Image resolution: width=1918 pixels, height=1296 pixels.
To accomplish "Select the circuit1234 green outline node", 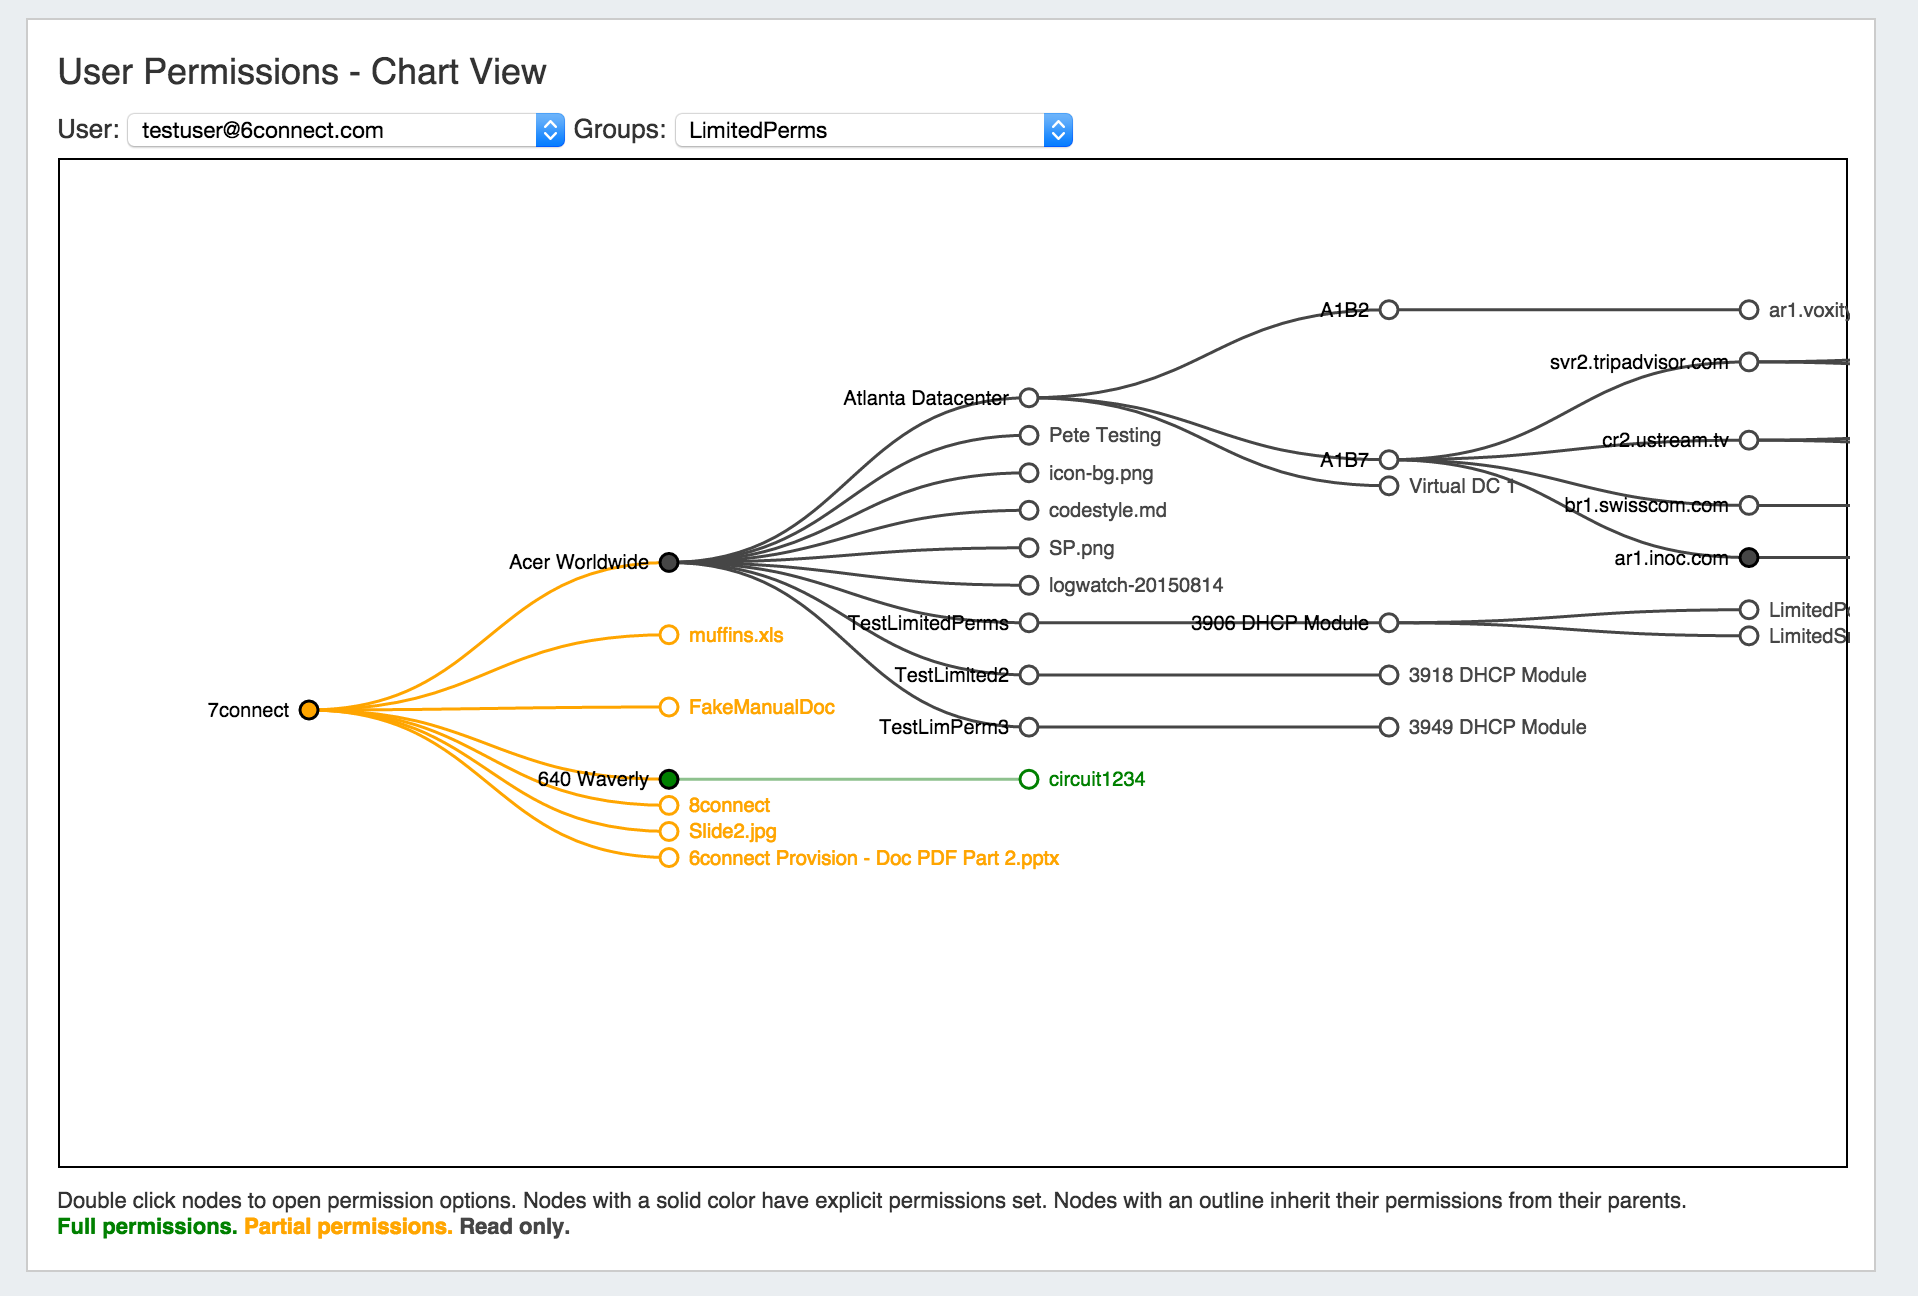I will click(1029, 779).
